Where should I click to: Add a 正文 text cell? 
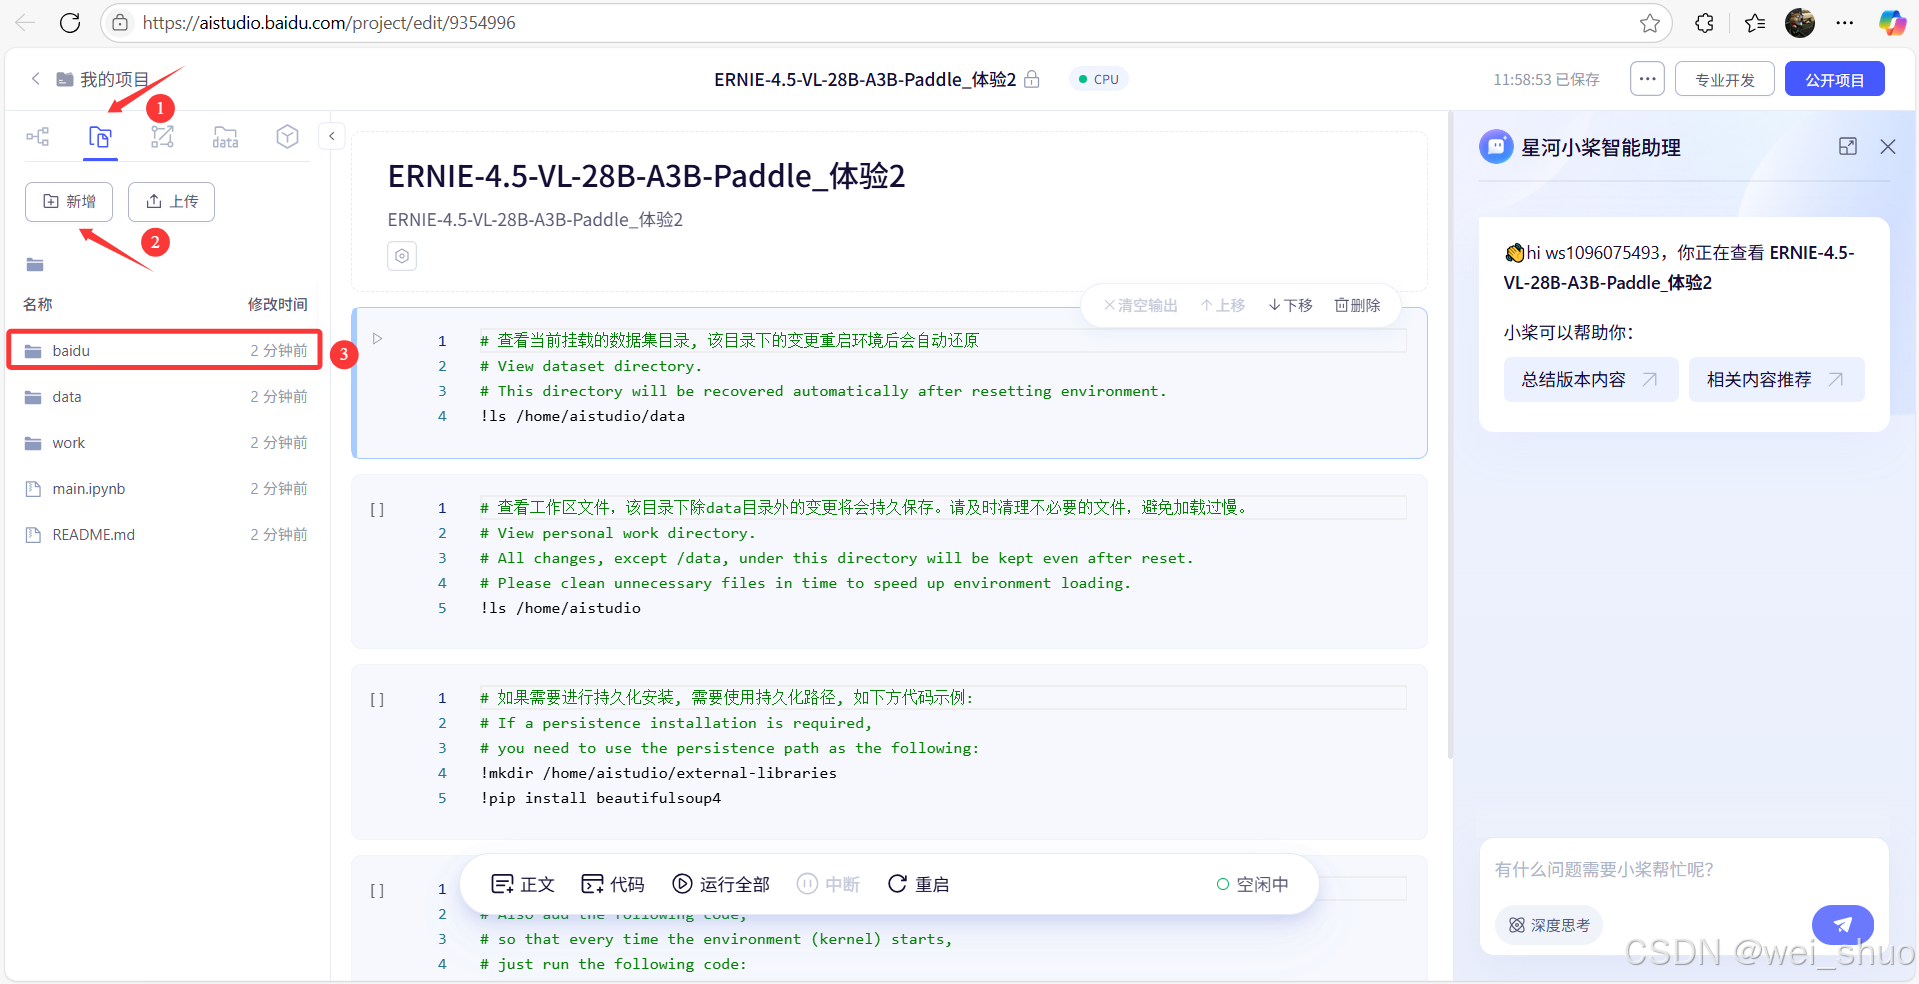click(x=523, y=884)
